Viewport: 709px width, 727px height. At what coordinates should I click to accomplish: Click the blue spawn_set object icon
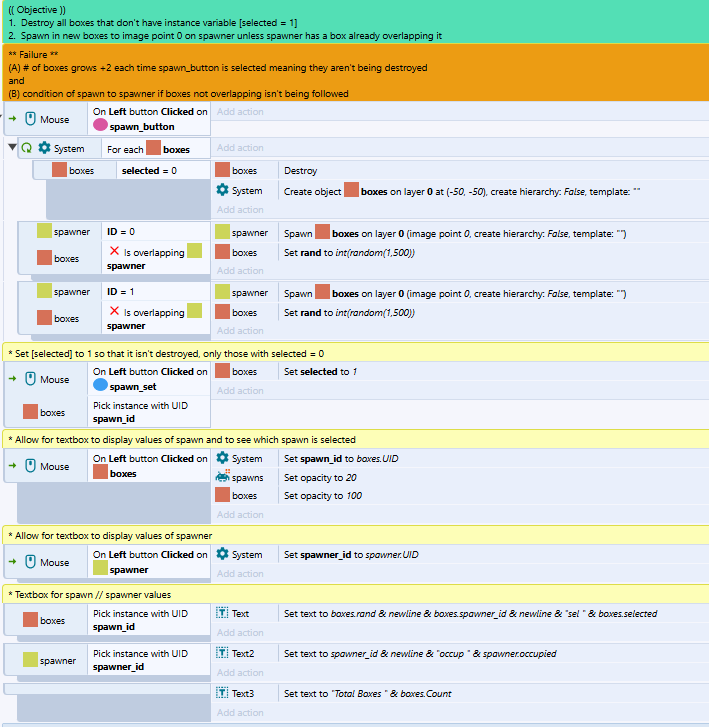[x=100, y=385]
